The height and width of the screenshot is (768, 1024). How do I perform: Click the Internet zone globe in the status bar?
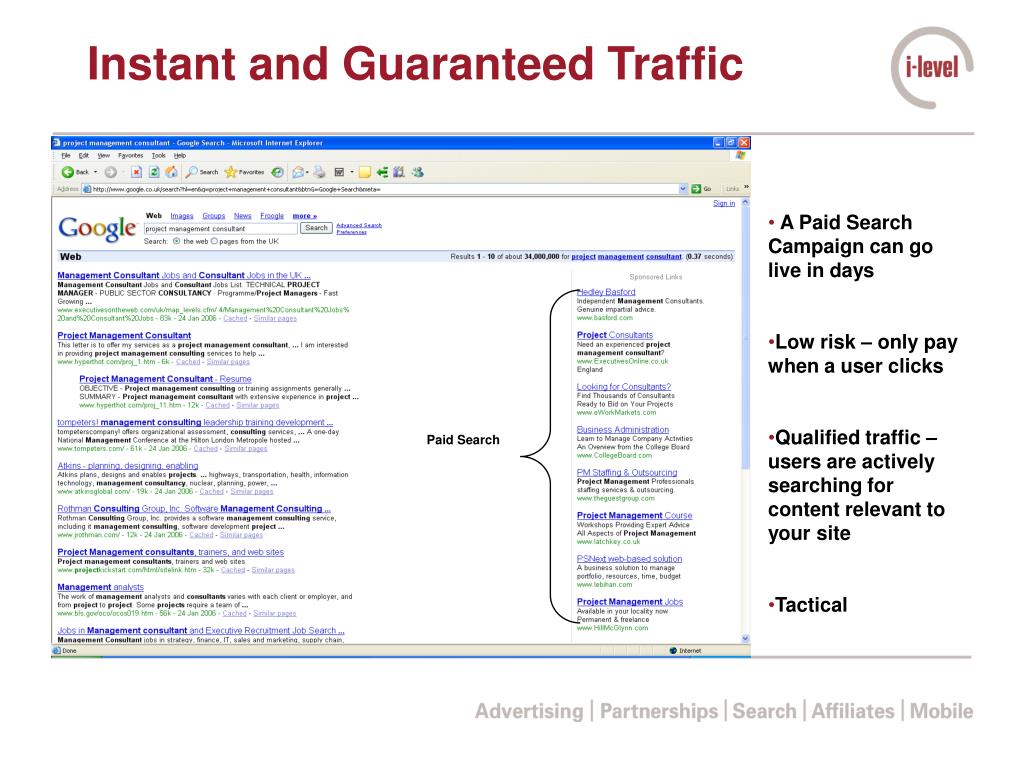tap(673, 650)
